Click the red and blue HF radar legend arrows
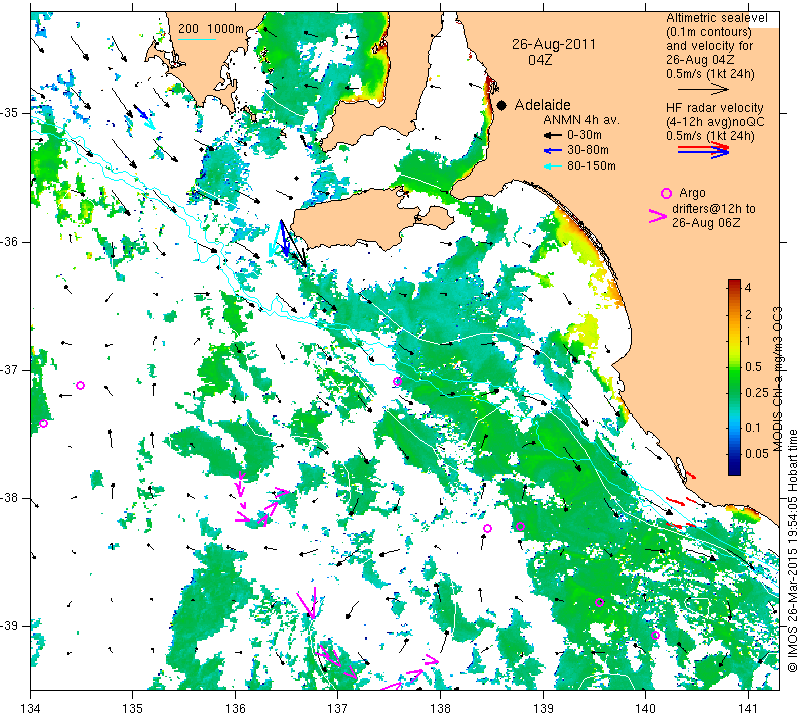 pyautogui.click(x=703, y=150)
